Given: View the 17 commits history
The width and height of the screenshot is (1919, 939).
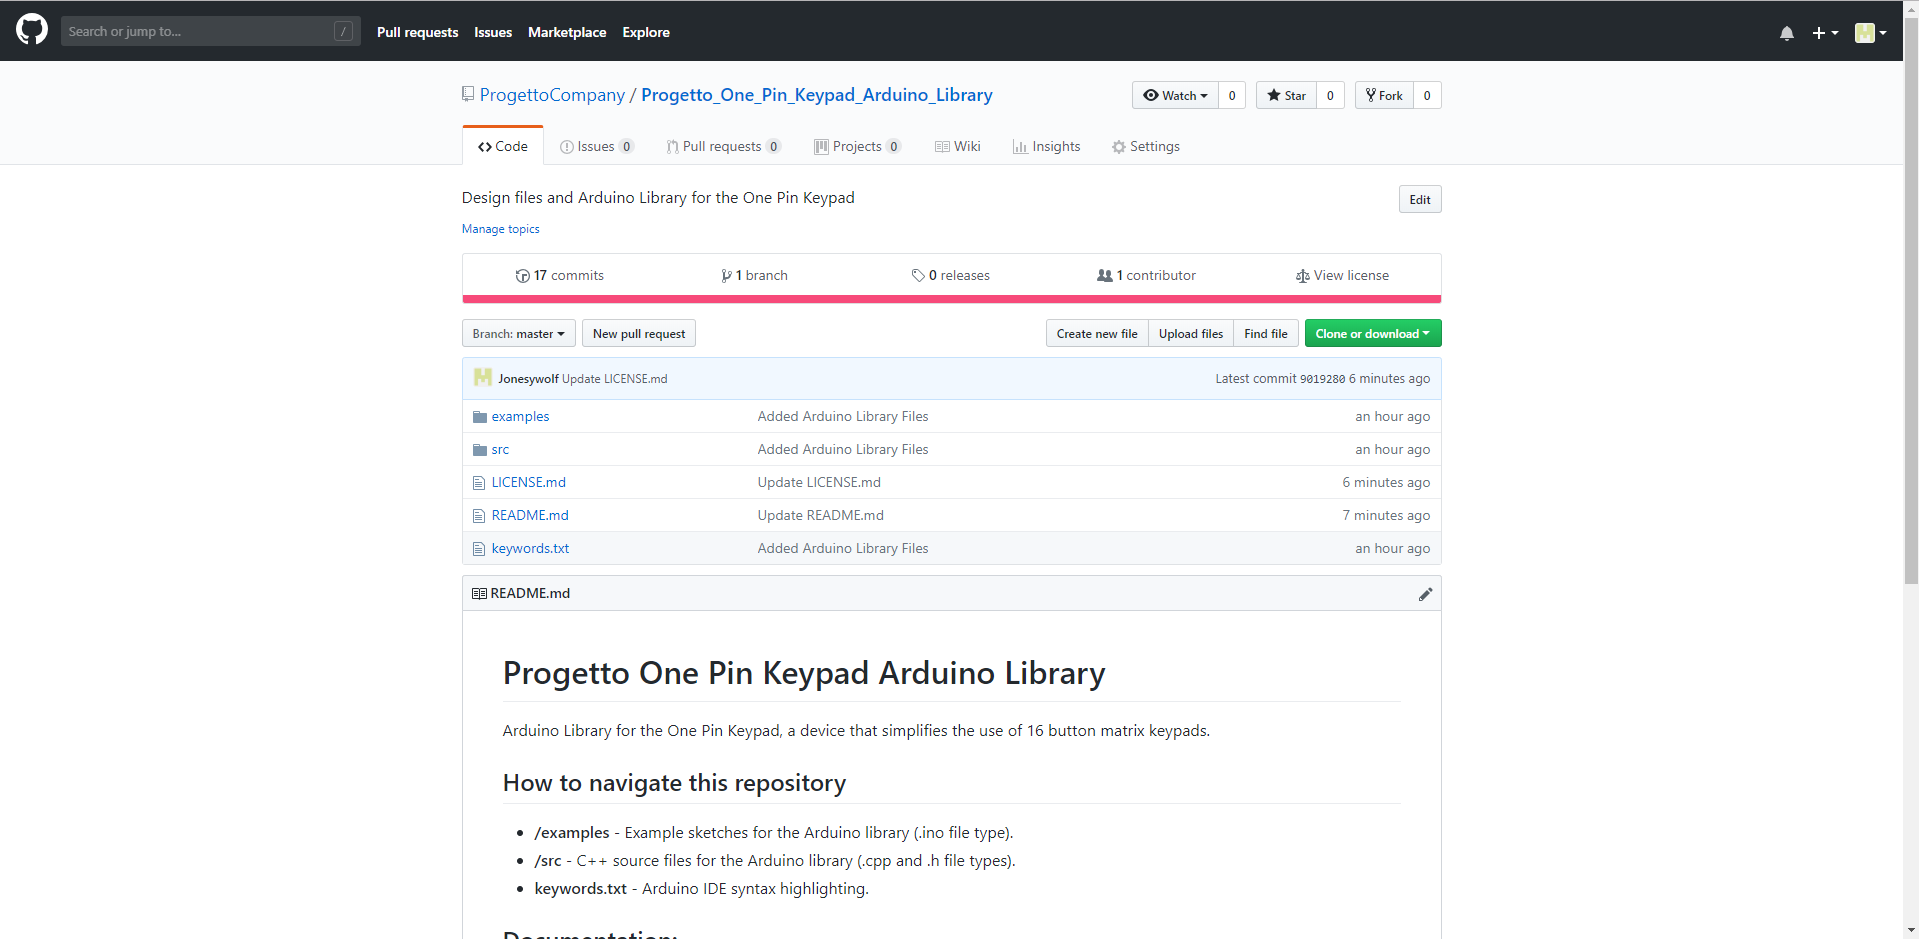Looking at the screenshot, I should 560,275.
